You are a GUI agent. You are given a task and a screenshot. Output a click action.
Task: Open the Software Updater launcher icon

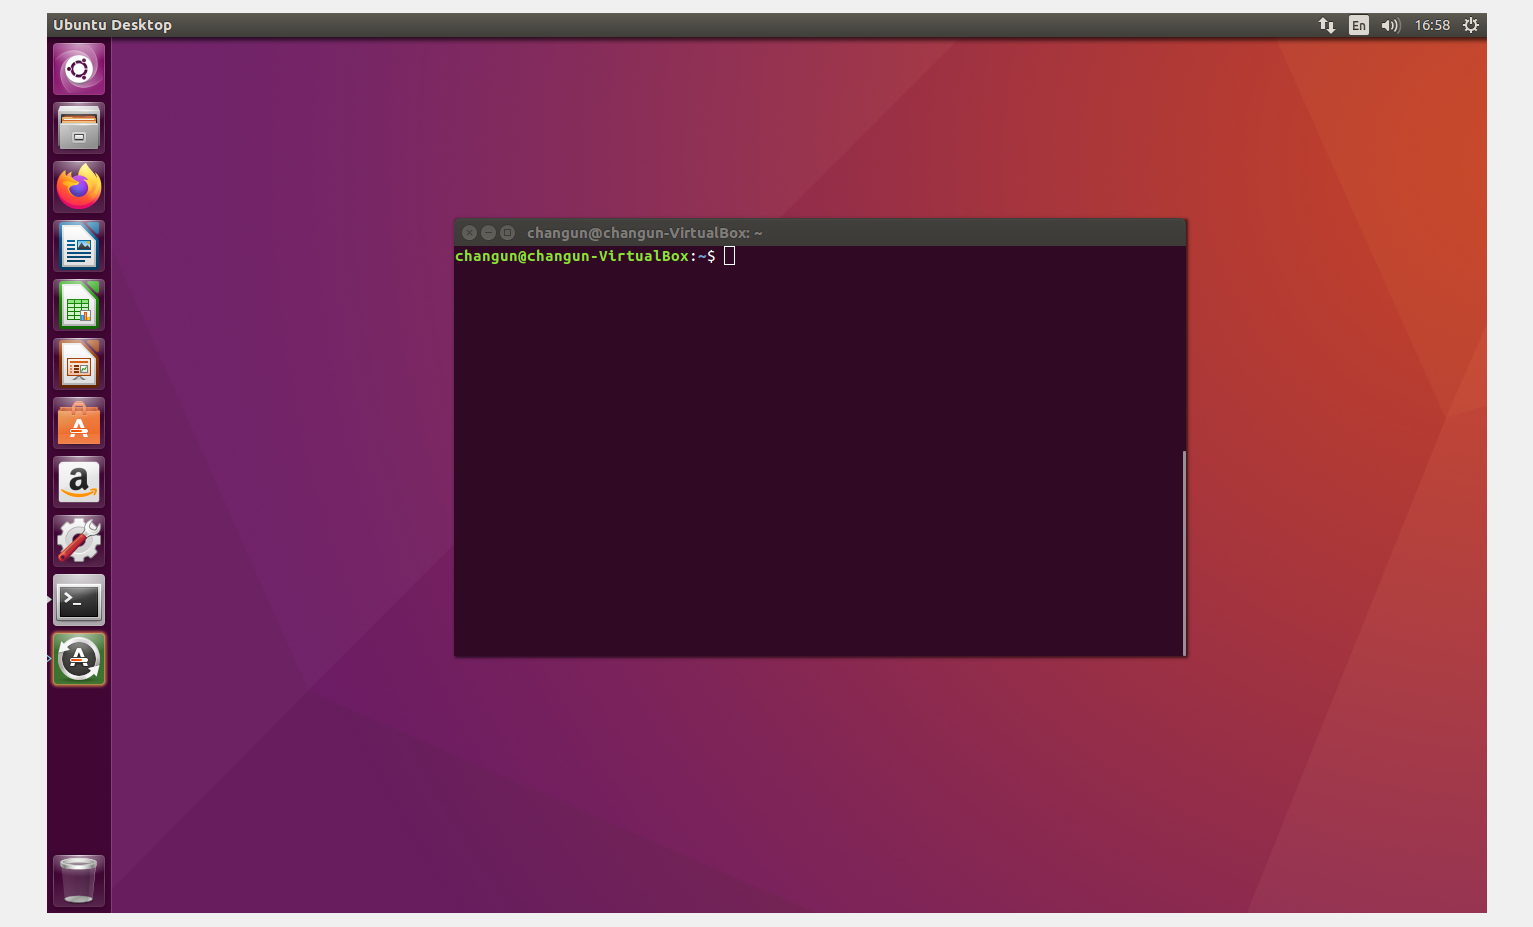point(79,659)
